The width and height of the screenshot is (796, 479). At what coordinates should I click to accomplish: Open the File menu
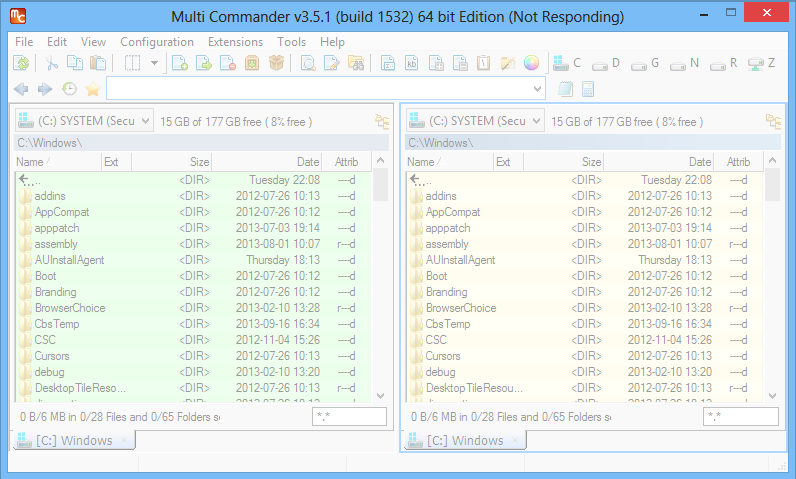click(x=24, y=42)
